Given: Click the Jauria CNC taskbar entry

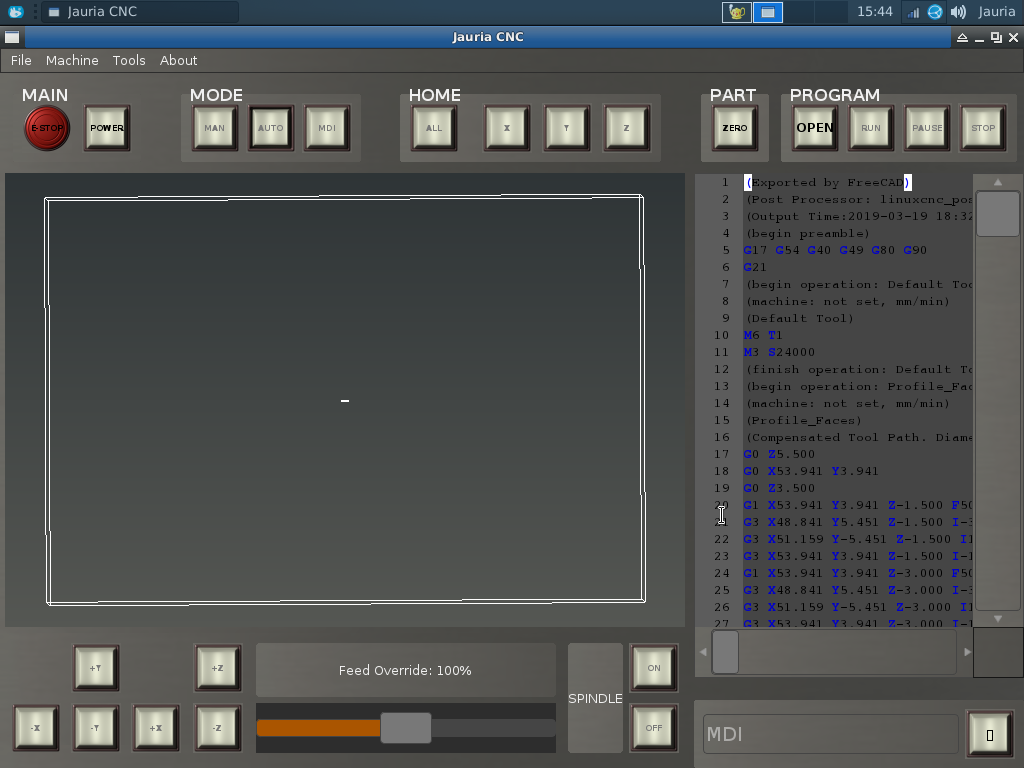Looking at the screenshot, I should click(140, 12).
